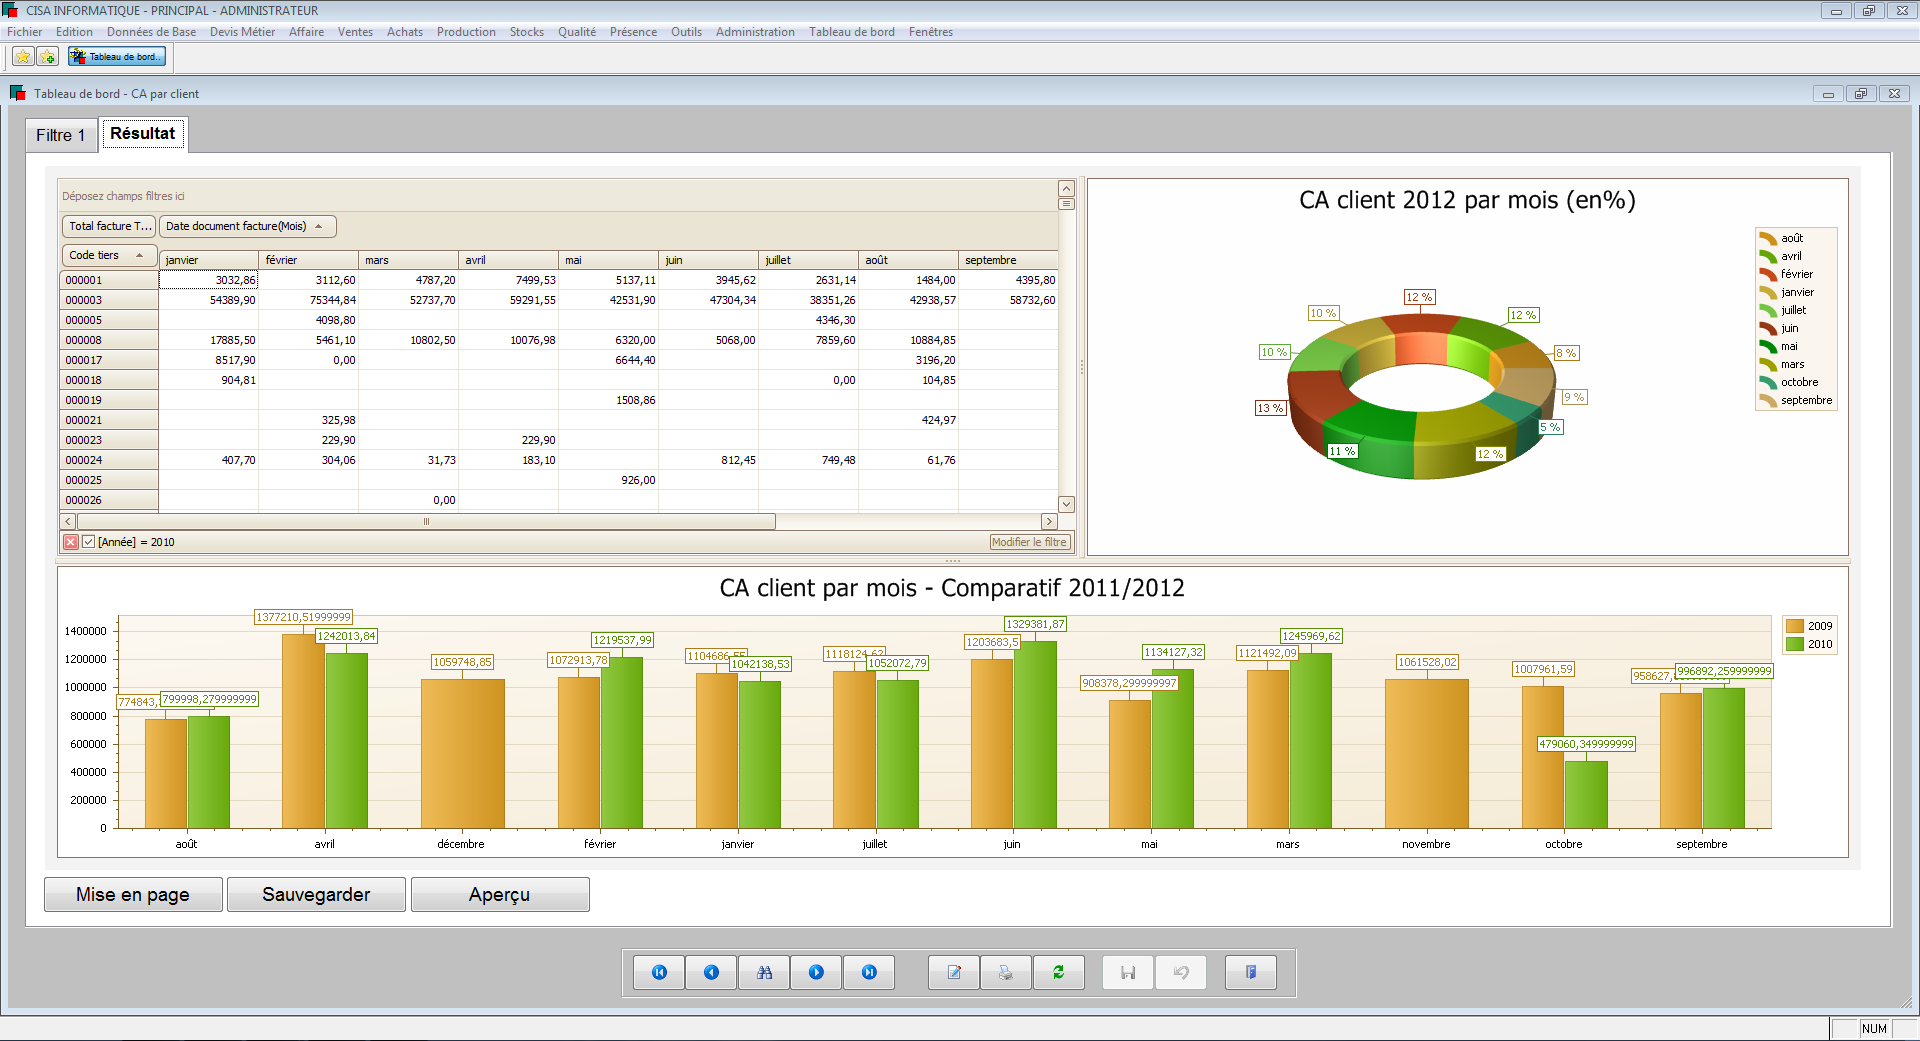Viewport: 1920px width, 1041px height.
Task: Toggle the 2010 series legend entry
Action: [x=1809, y=644]
